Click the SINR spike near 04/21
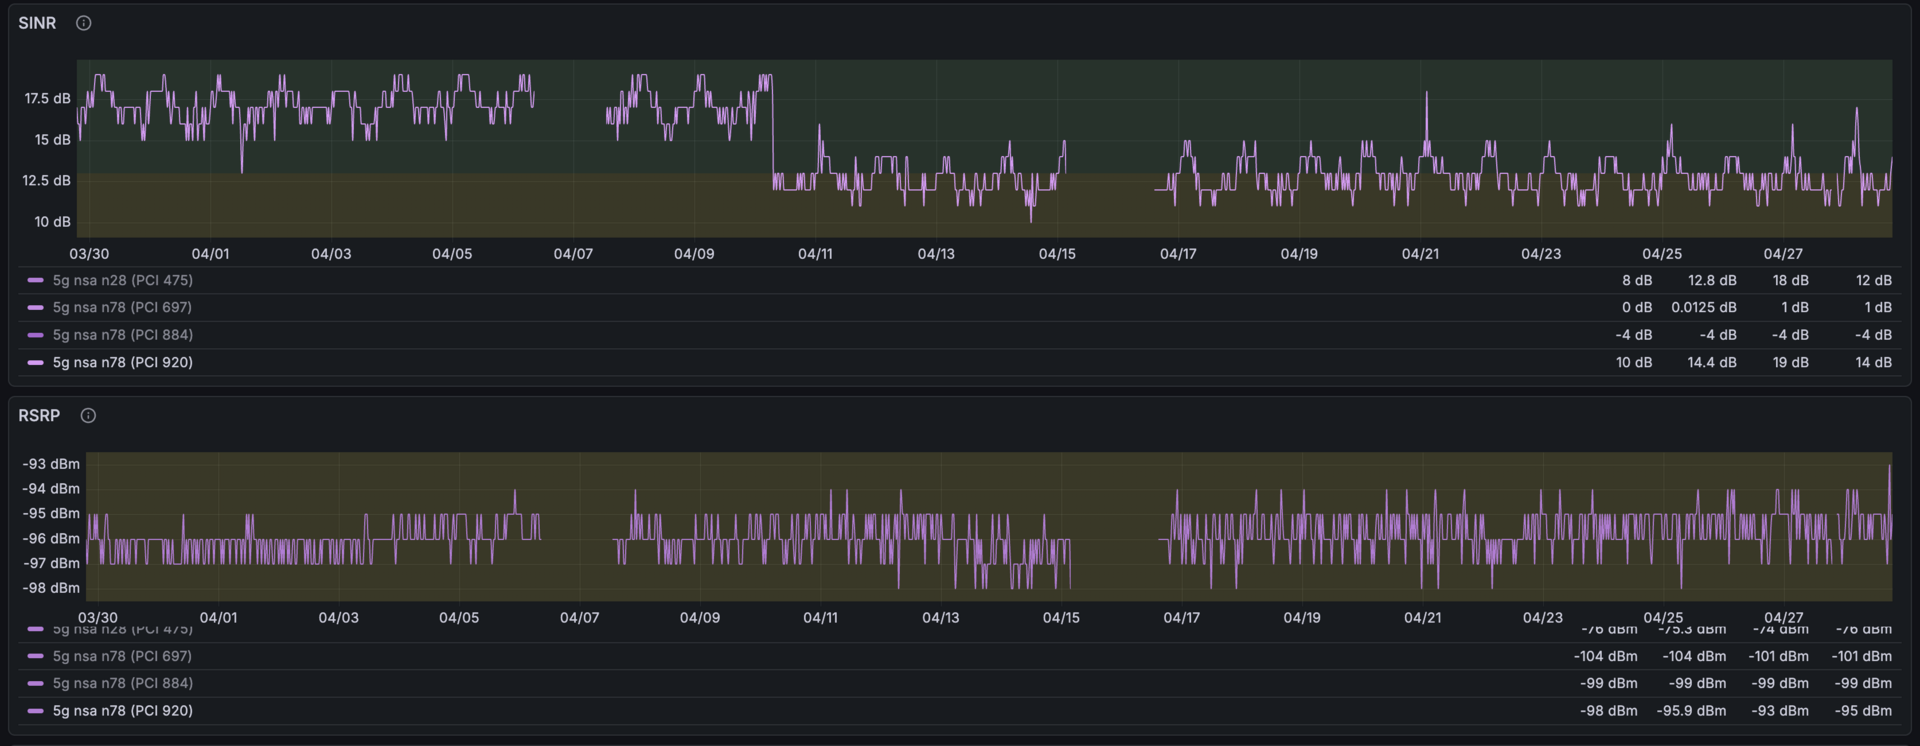1920x746 pixels. click(x=1426, y=96)
